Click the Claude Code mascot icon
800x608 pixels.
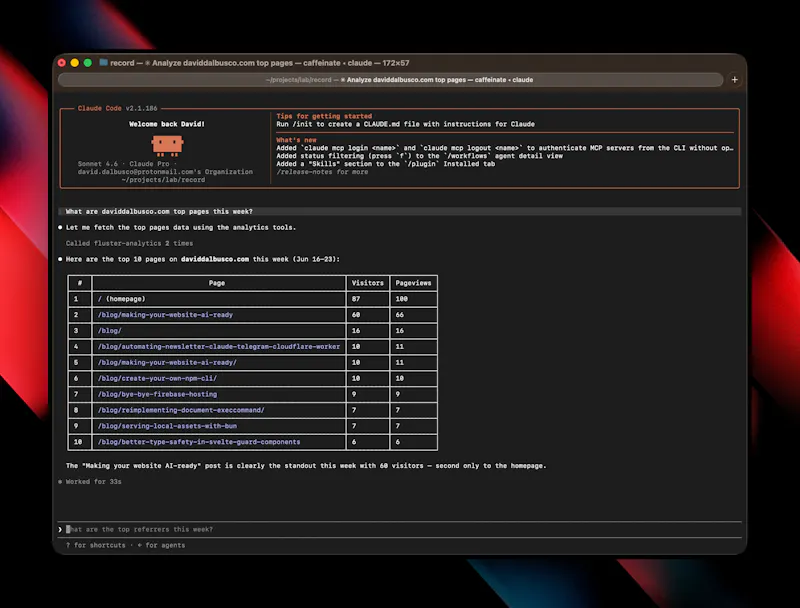pyautogui.click(x=167, y=145)
